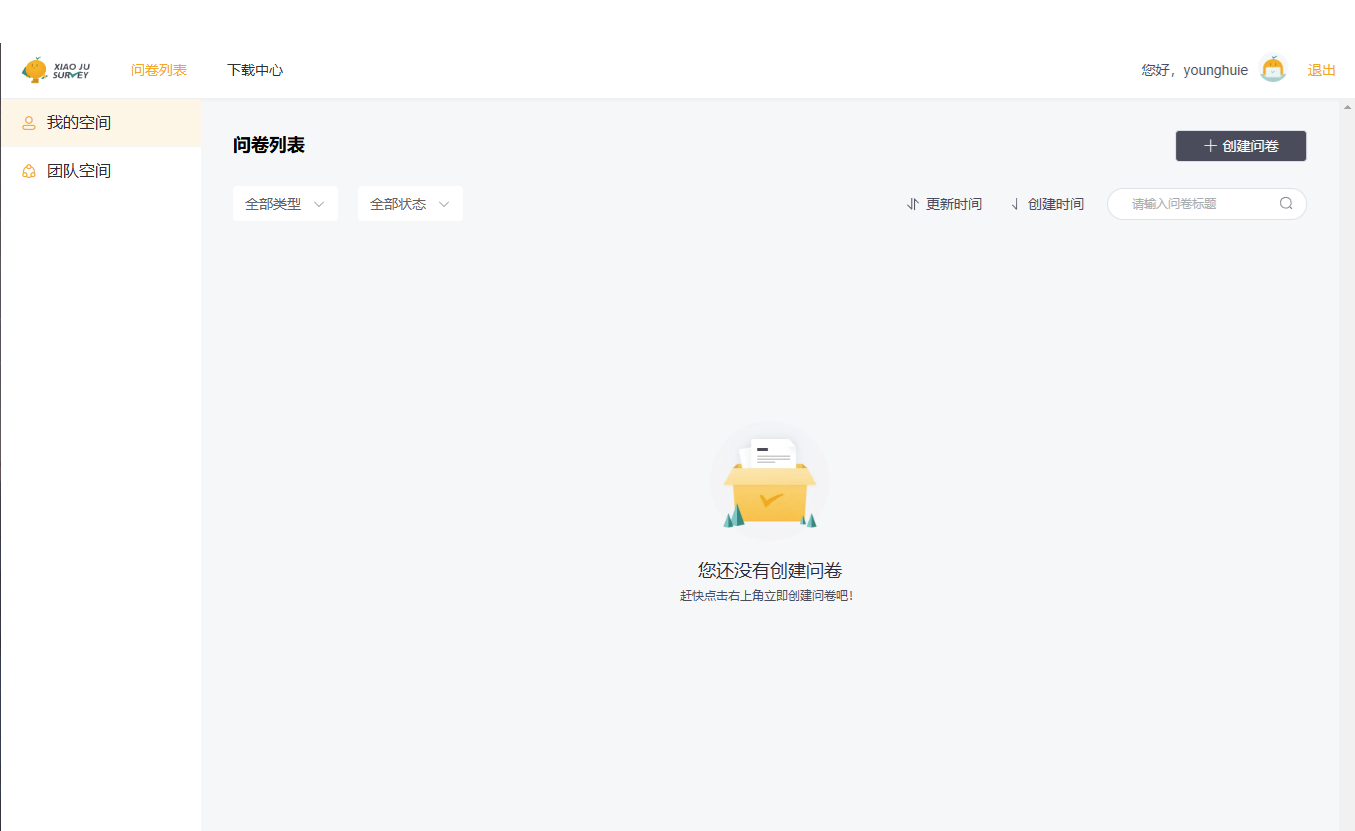
Task: Open the 问卷列表 navigation tab
Action: [x=159, y=70]
